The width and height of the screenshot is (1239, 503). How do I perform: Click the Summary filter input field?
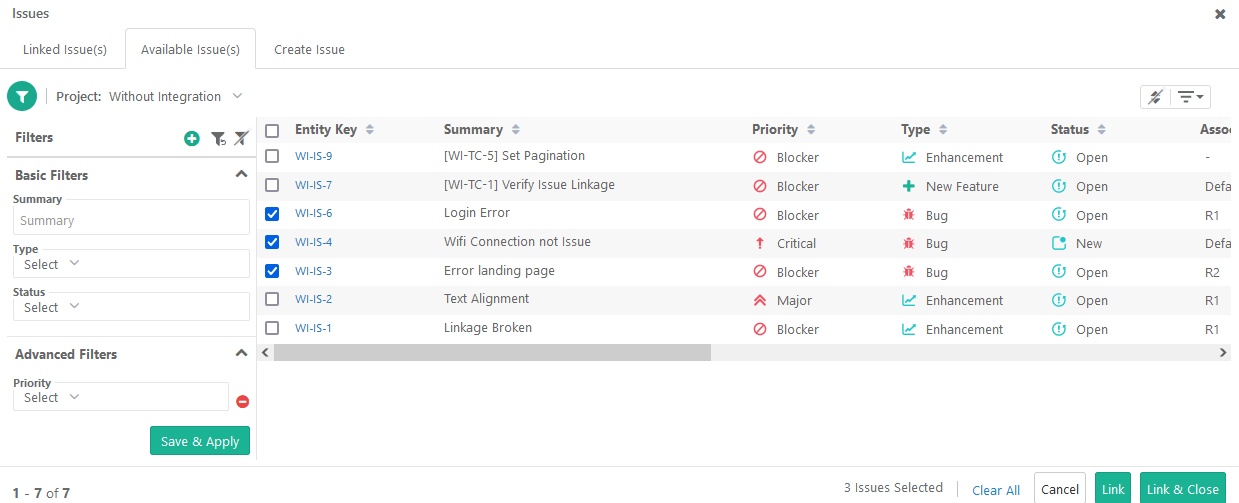pos(131,220)
